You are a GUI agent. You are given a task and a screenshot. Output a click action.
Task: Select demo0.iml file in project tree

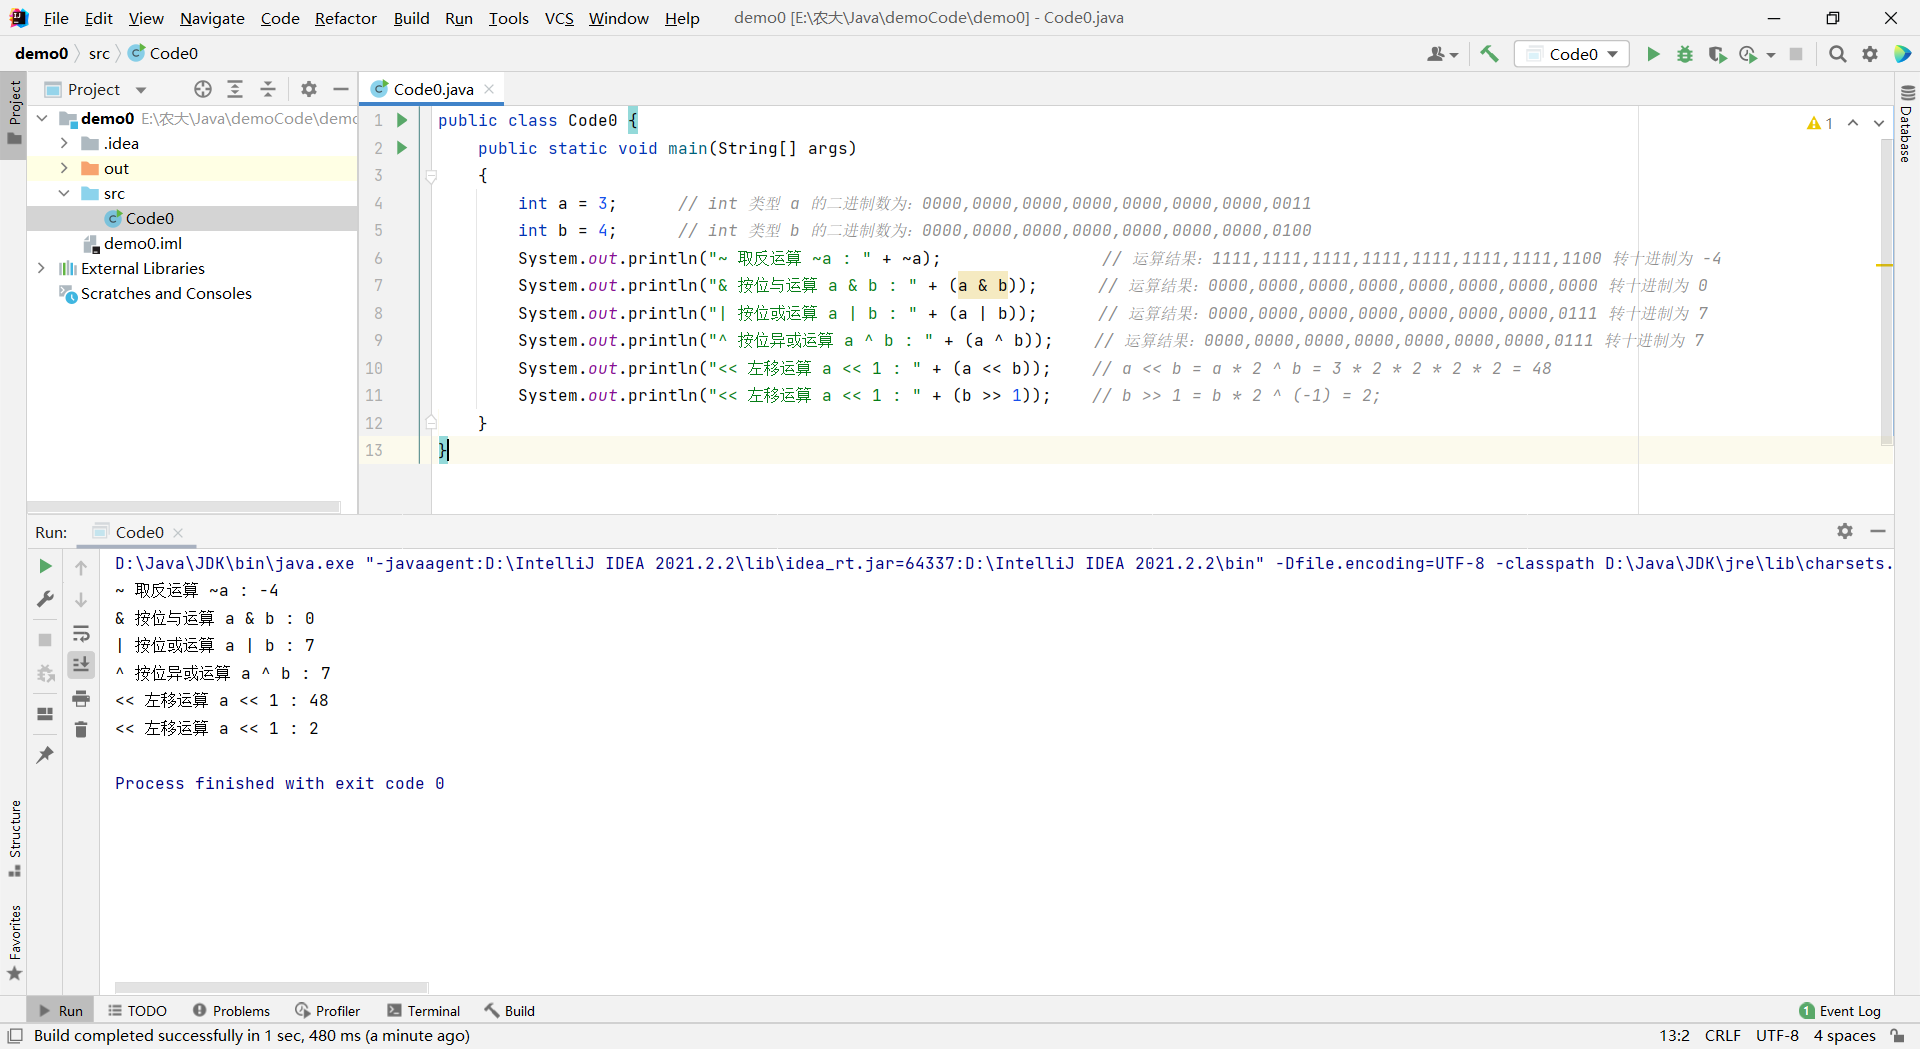pos(142,243)
